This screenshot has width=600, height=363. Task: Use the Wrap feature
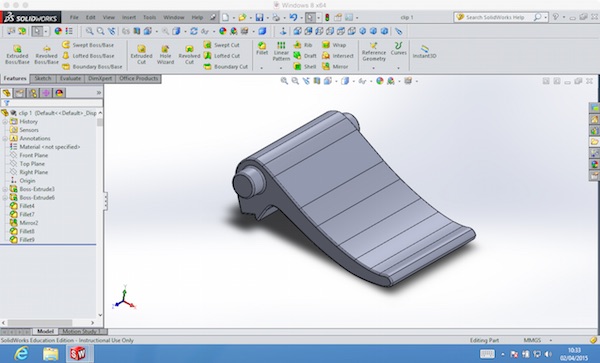334,45
